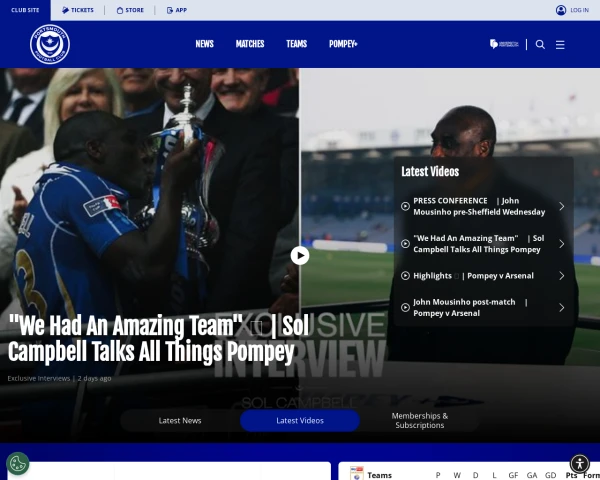The width and height of the screenshot is (600, 480).
Task: Click the "Latest Videos" panel heading
Action: click(430, 171)
